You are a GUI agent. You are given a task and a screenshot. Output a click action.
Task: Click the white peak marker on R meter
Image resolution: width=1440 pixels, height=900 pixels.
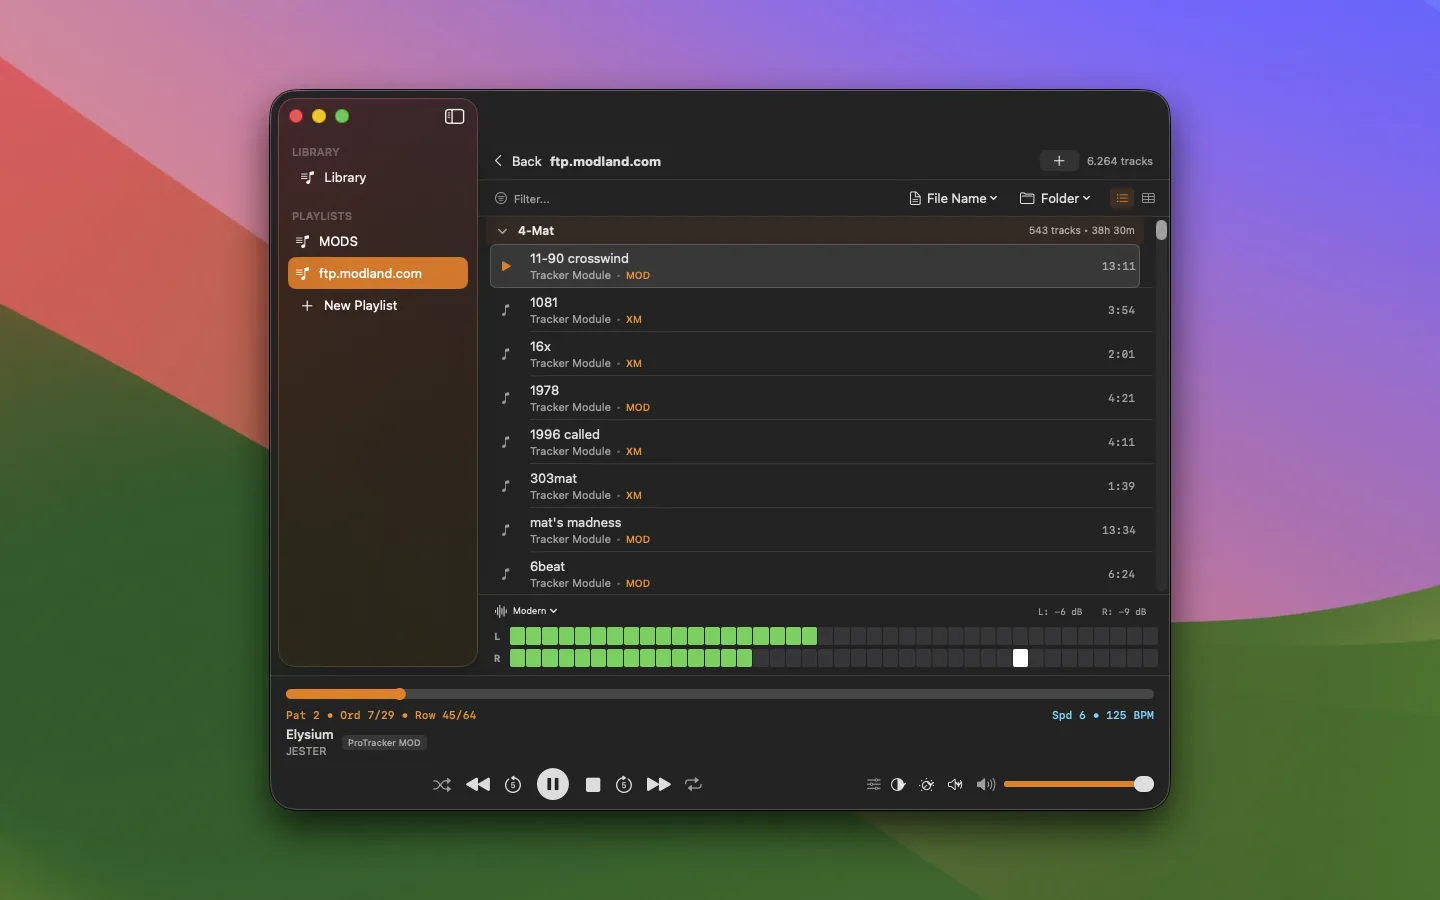[x=1021, y=658]
